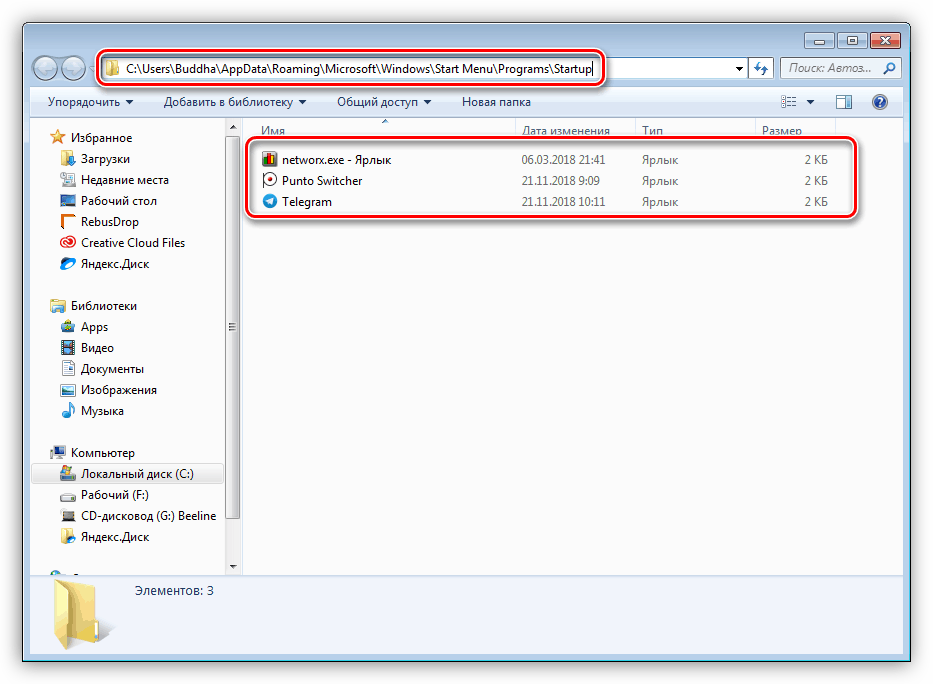The image size is (933, 684).
Task: Click the Forward navigation arrow
Action: click(x=73, y=69)
